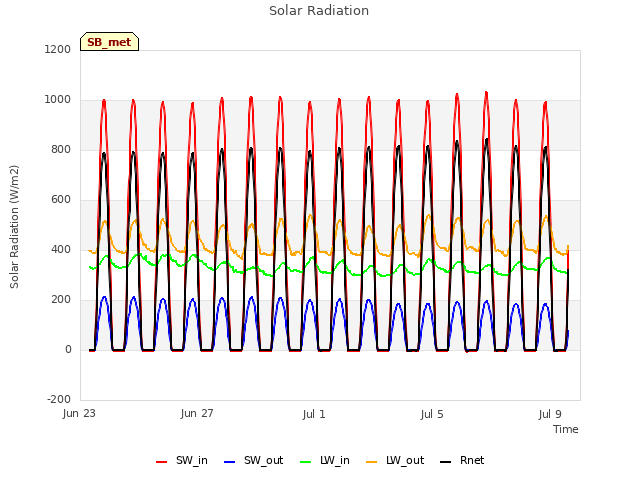Click the 0 y-axis tick label
Viewport: 640px width, 480px height.
pos(68,349)
